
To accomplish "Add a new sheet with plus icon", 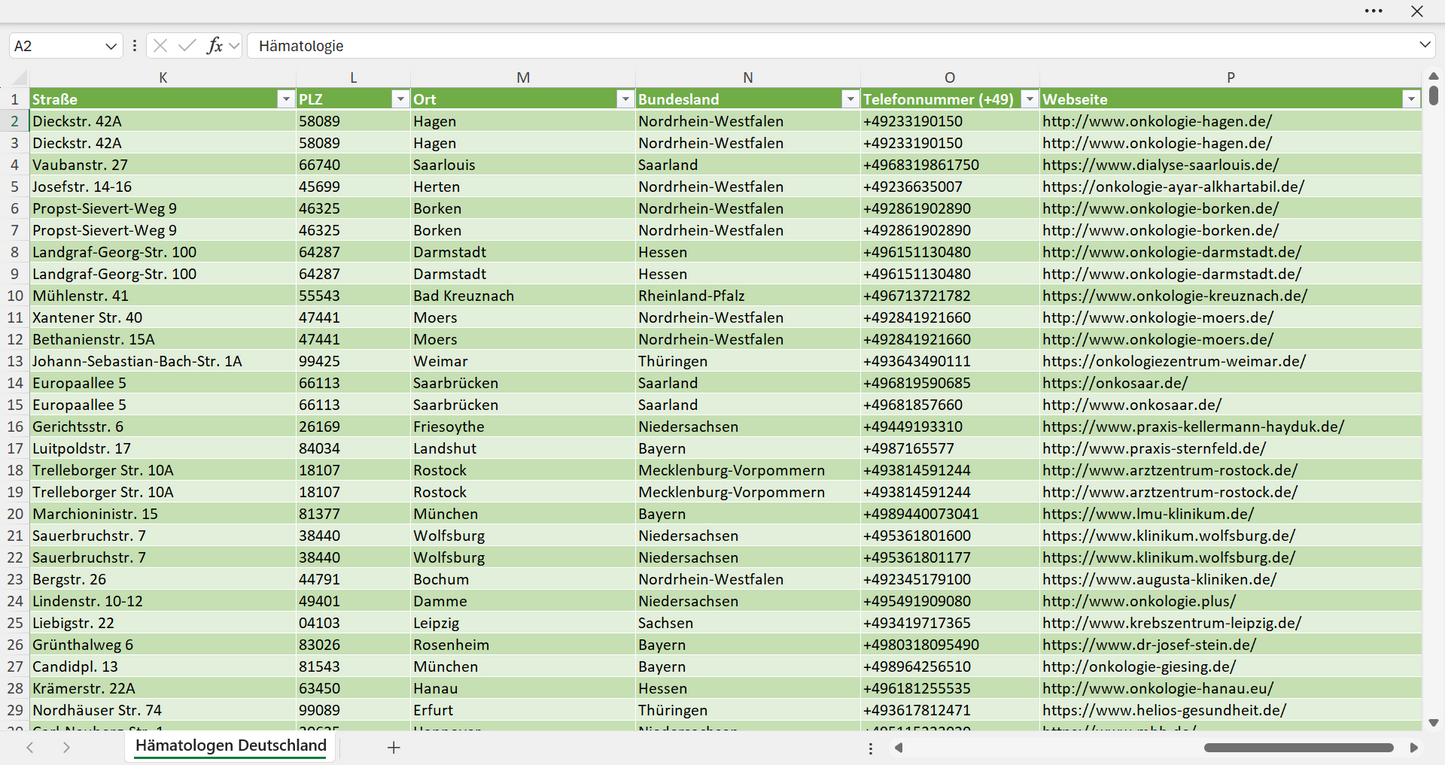I will pyautogui.click(x=394, y=747).
